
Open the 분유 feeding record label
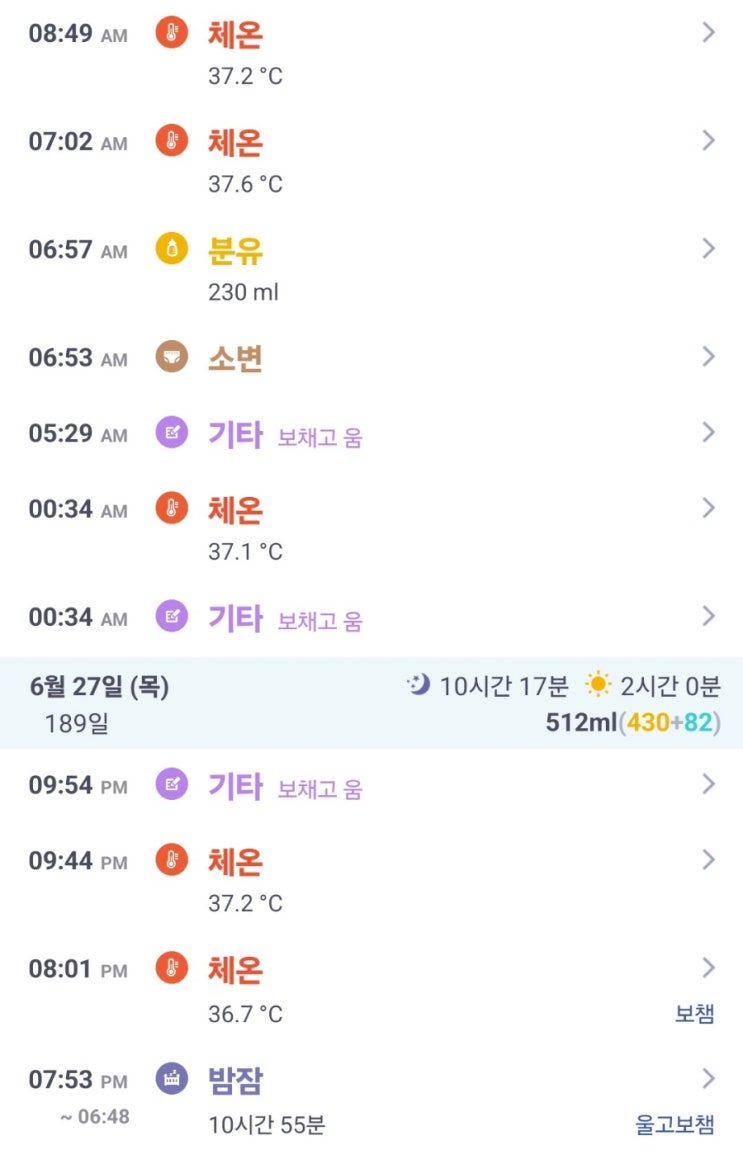tap(235, 250)
